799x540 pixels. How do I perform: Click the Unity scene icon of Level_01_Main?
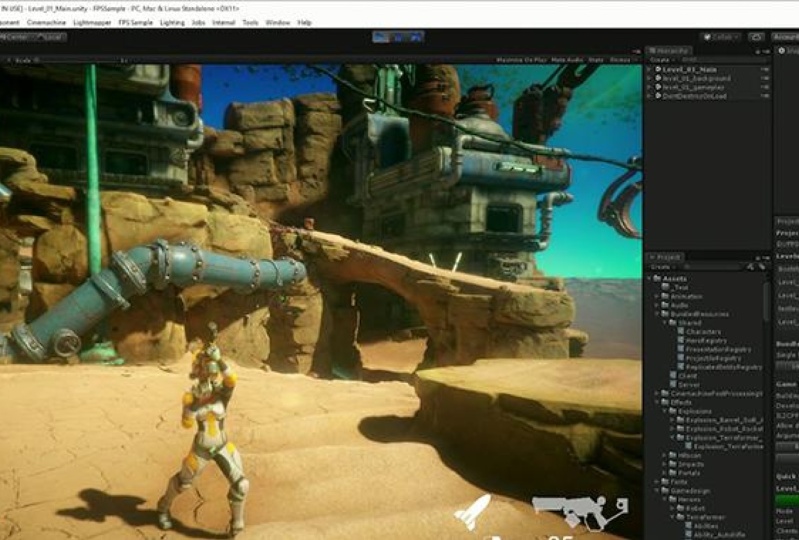click(658, 69)
